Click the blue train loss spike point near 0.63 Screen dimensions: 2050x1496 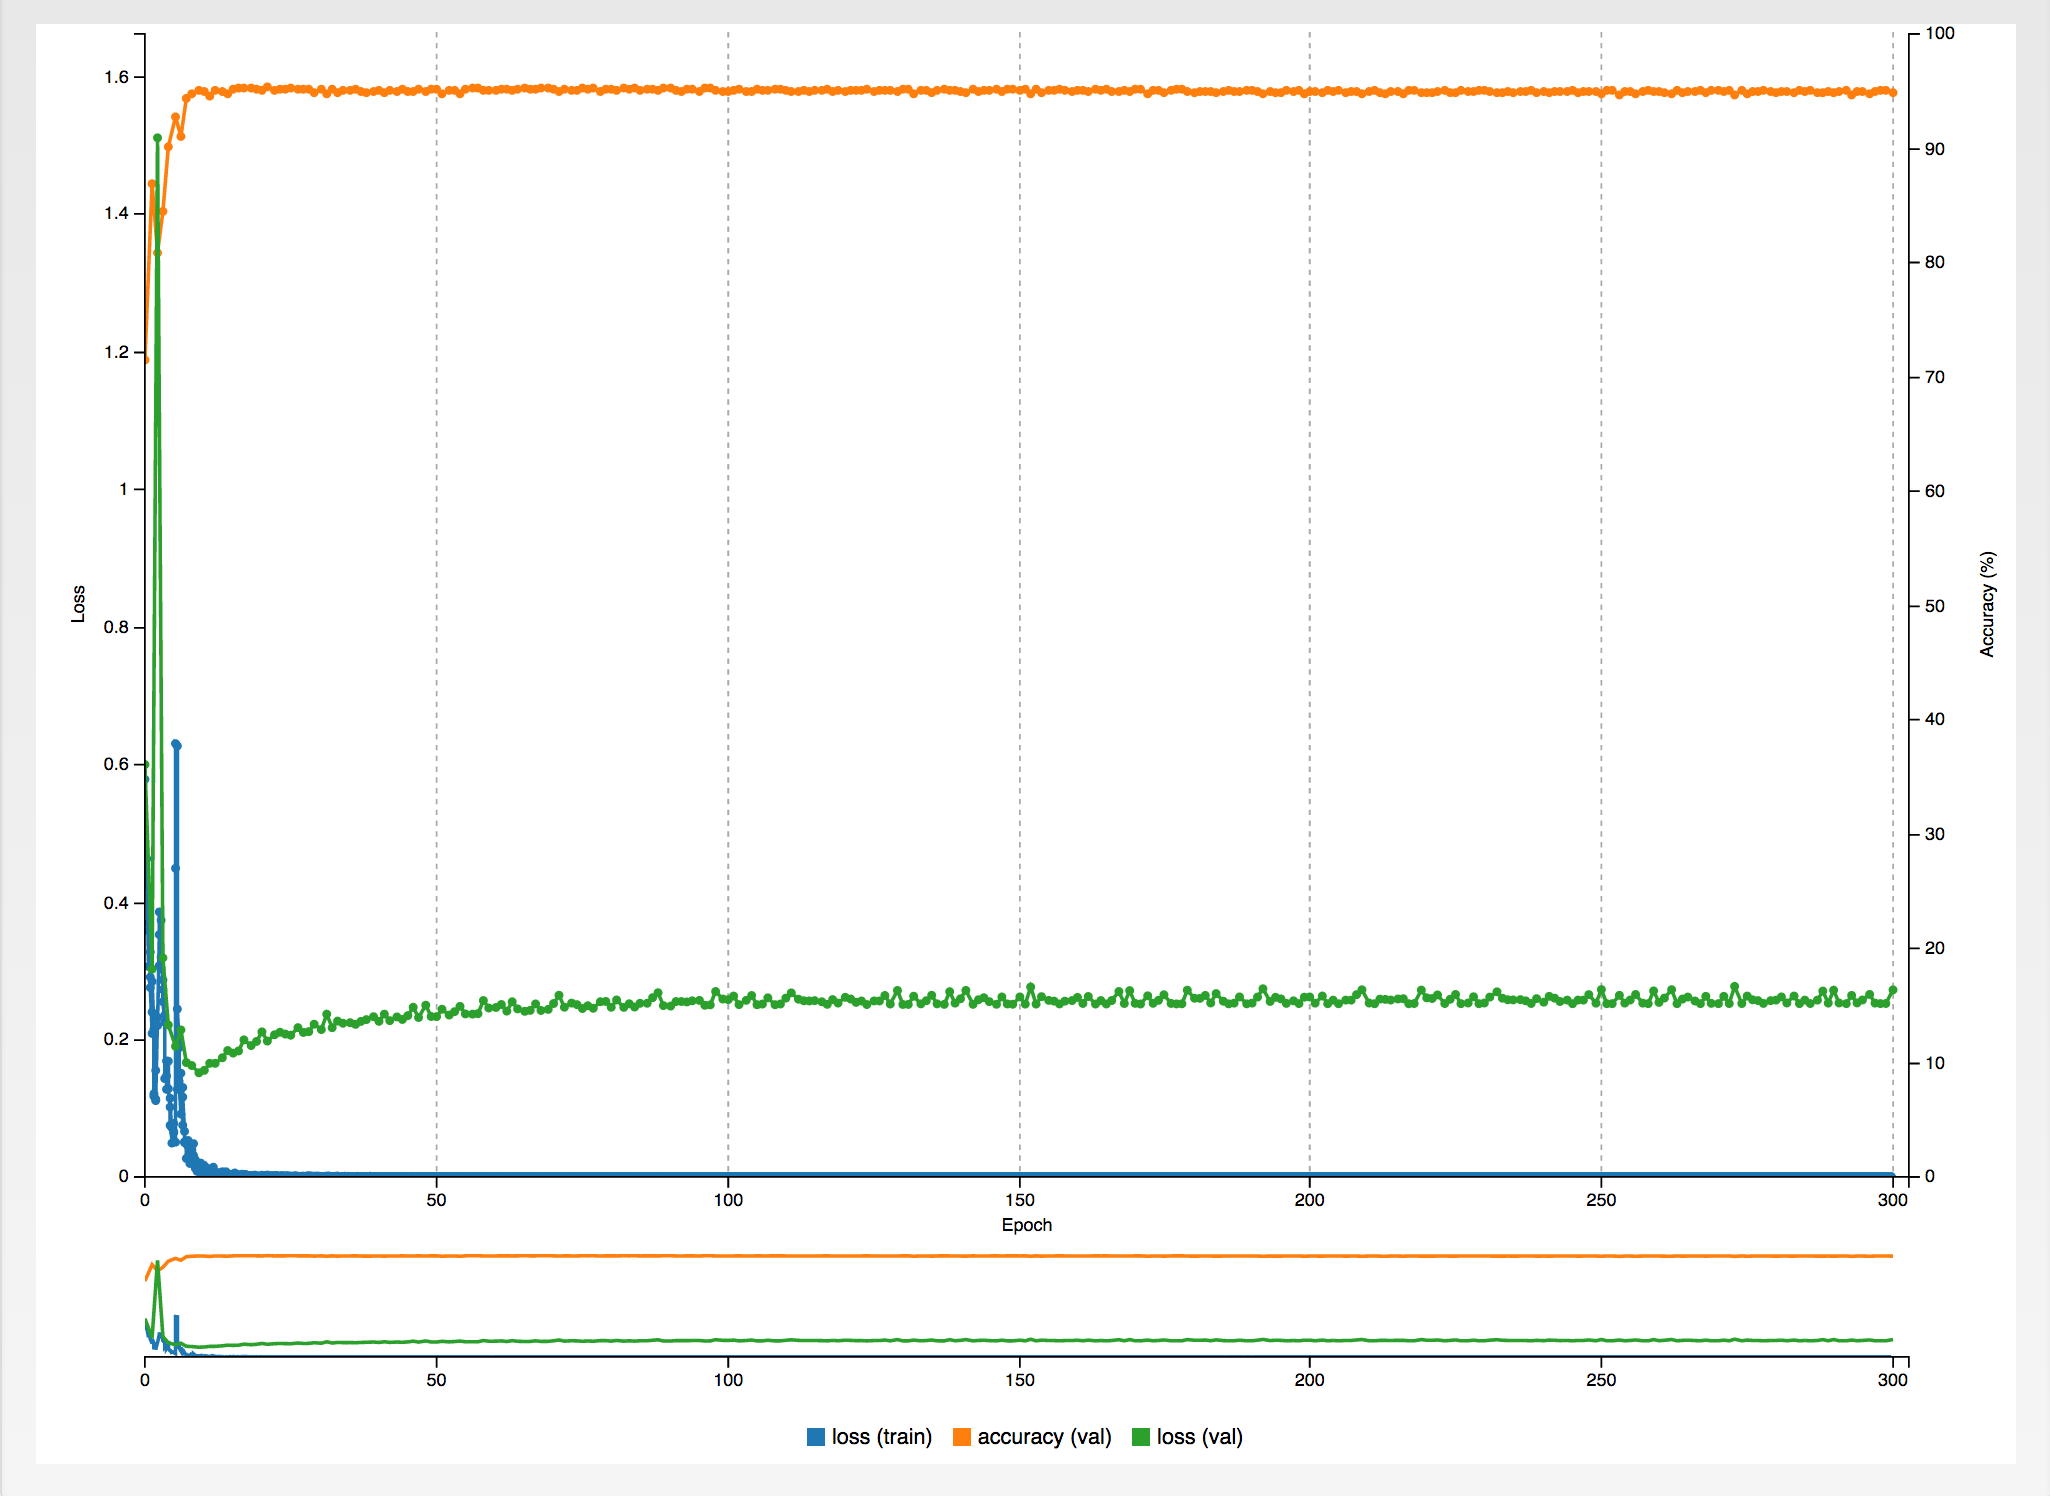pos(176,744)
